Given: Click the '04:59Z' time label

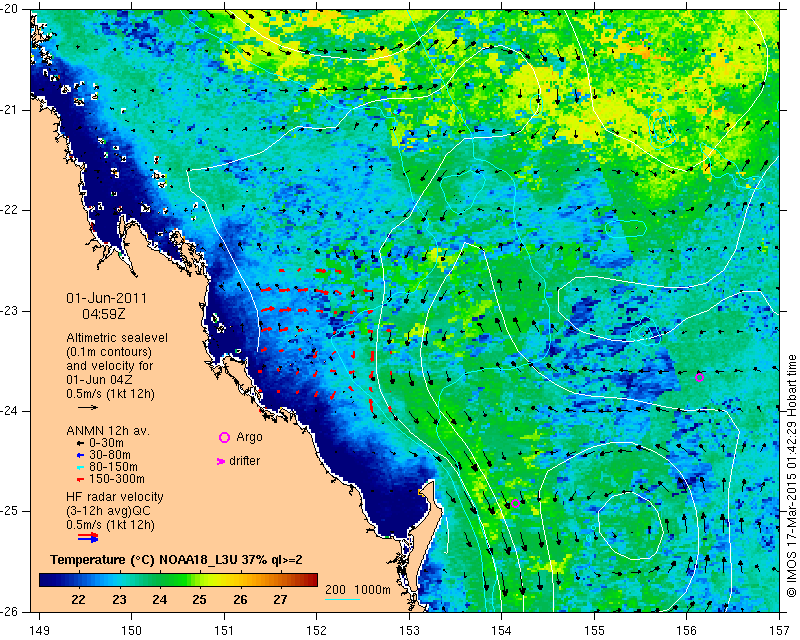Looking at the screenshot, I should (x=104, y=314).
